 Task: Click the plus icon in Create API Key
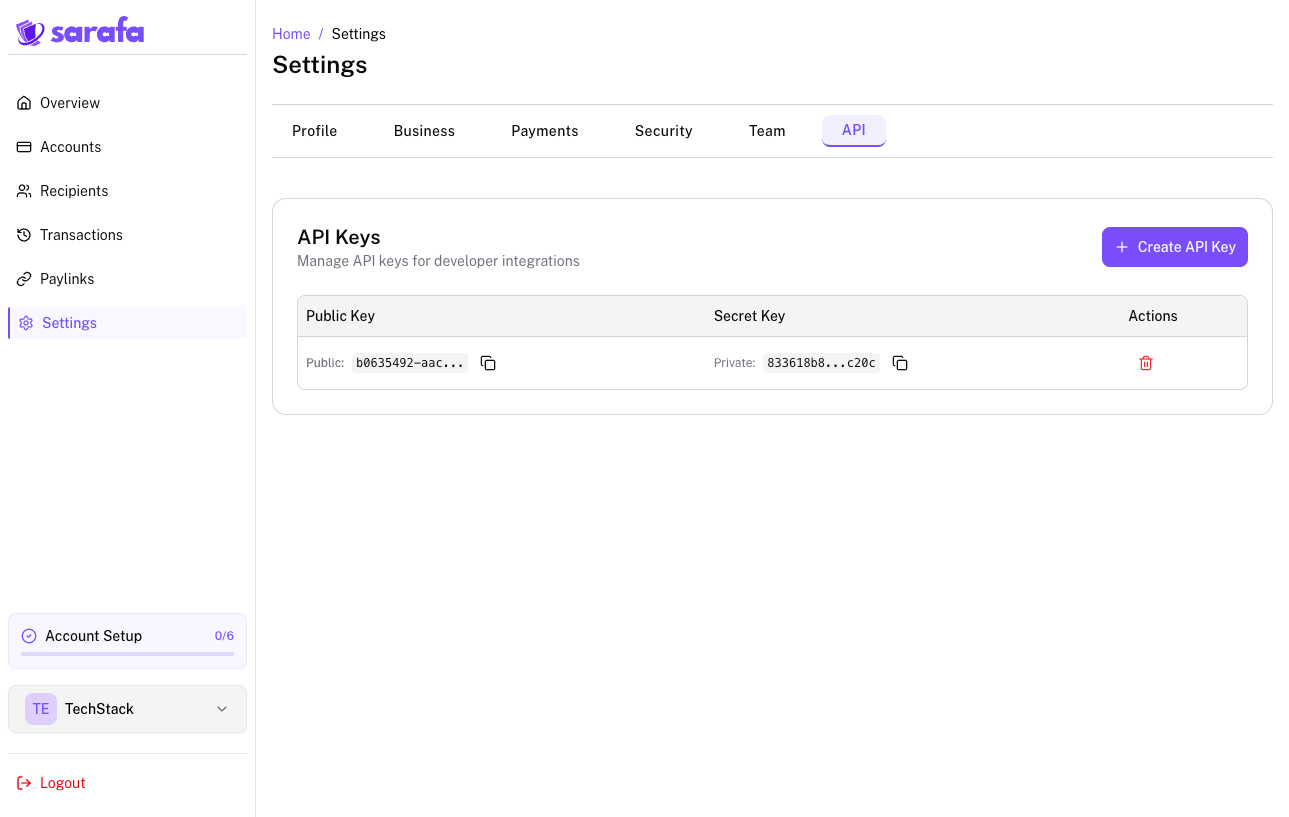(1122, 247)
